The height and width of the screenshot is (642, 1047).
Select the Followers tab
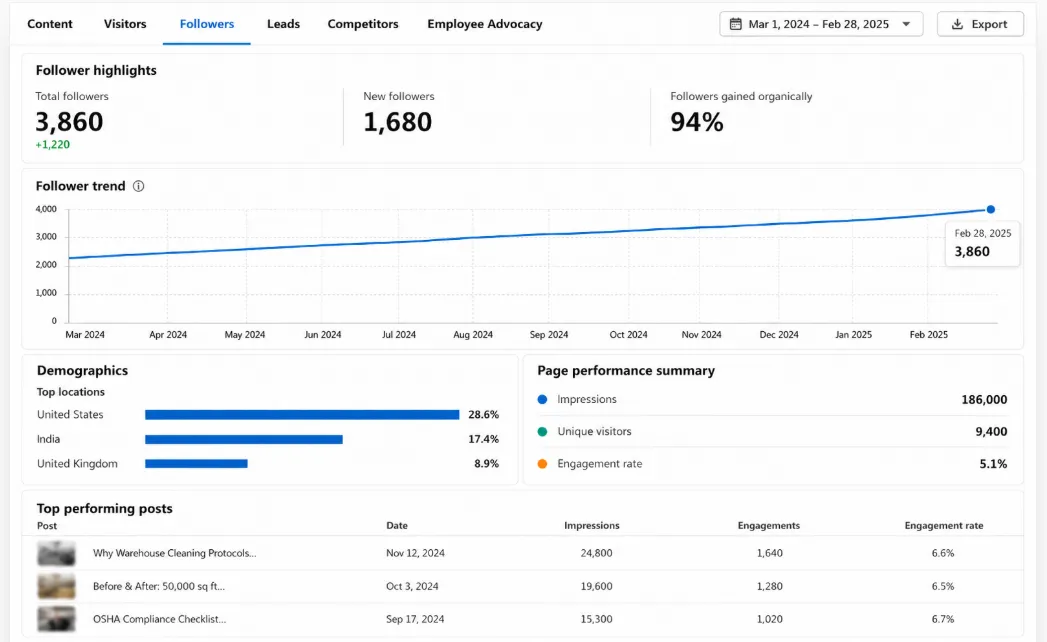coord(207,24)
